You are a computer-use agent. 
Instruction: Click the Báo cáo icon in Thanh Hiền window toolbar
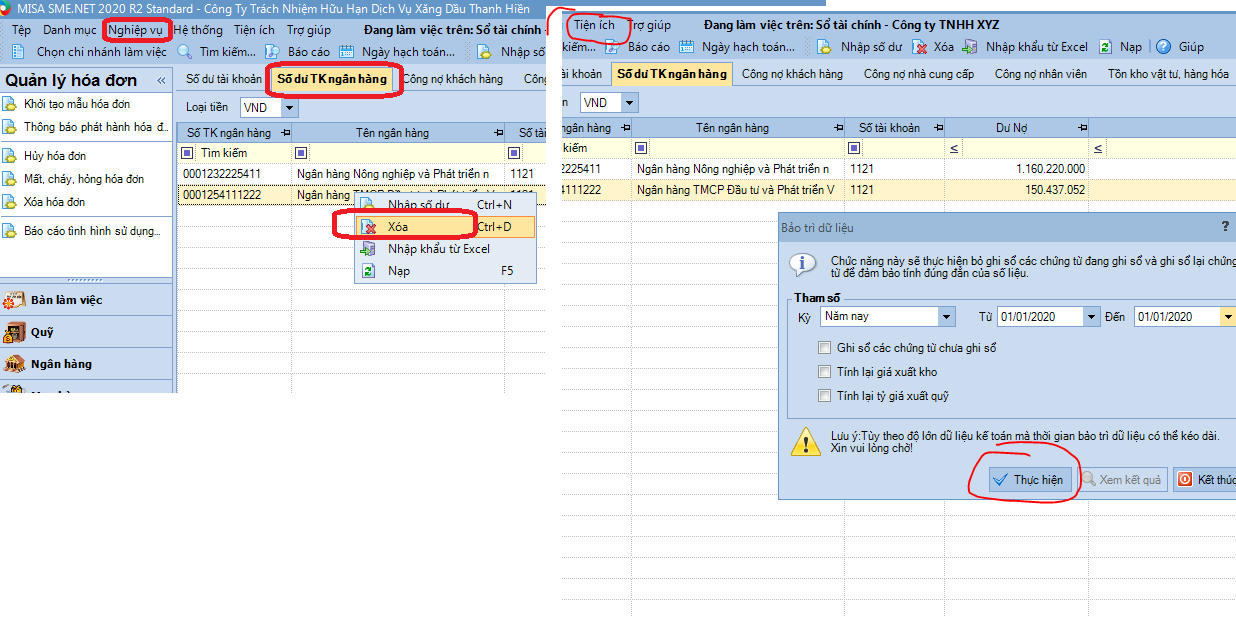coord(272,52)
